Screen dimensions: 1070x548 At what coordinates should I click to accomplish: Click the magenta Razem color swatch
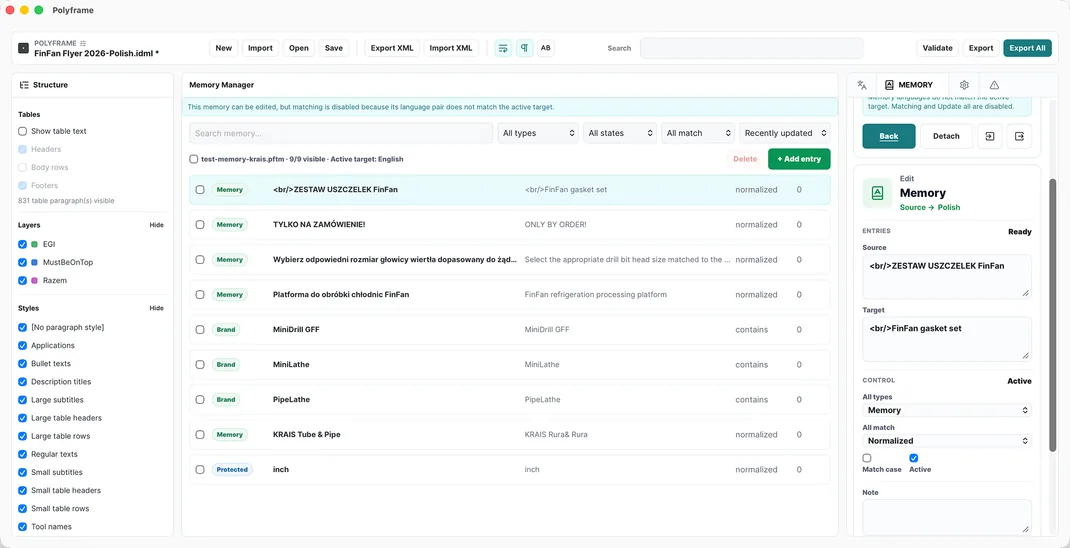pyautogui.click(x=35, y=280)
